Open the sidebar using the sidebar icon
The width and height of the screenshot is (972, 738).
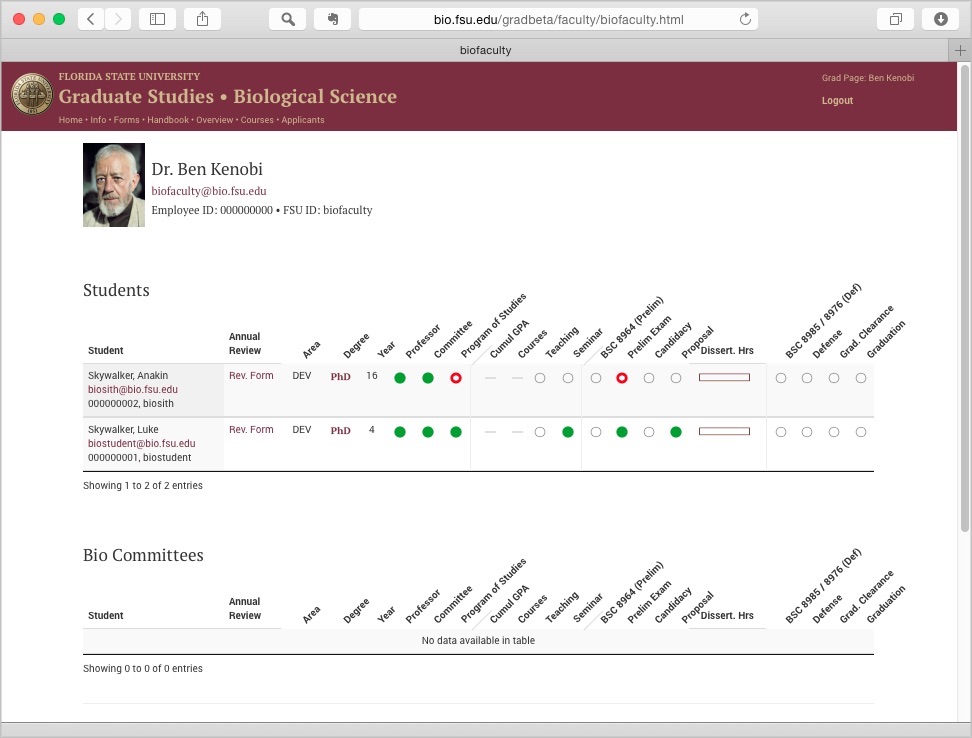pos(157,18)
